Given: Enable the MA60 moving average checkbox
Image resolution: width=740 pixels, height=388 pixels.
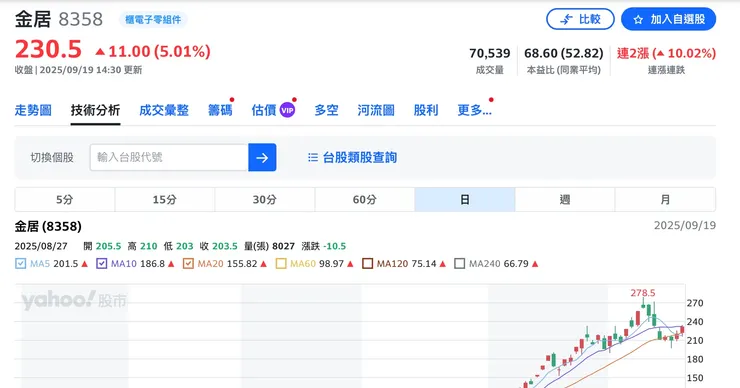Looking at the screenshot, I should (281, 263).
